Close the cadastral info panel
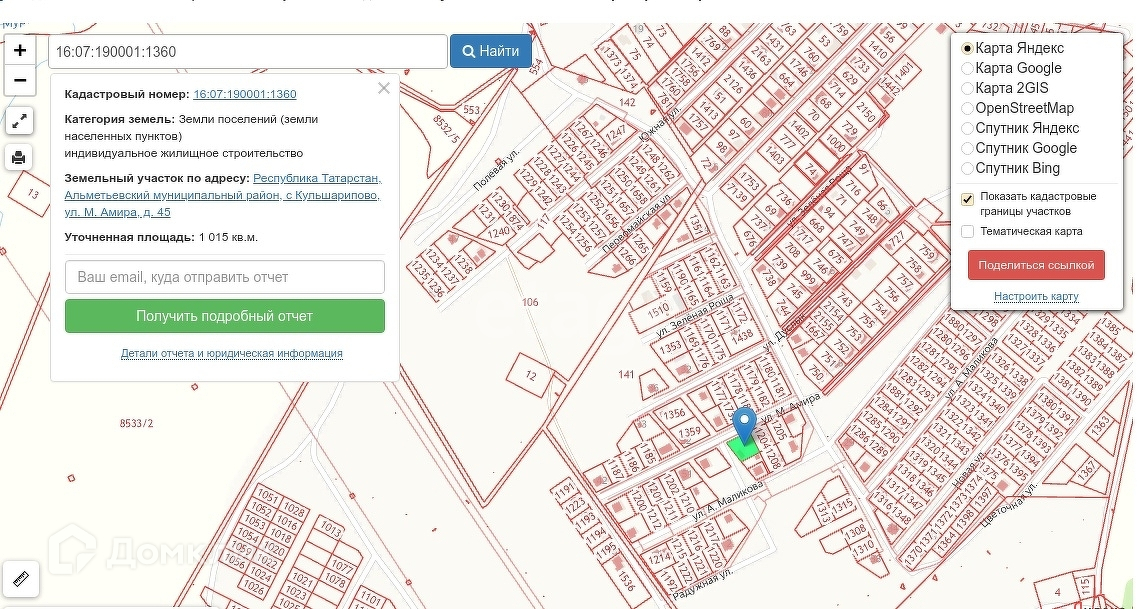The height and width of the screenshot is (609, 1139). [x=384, y=88]
